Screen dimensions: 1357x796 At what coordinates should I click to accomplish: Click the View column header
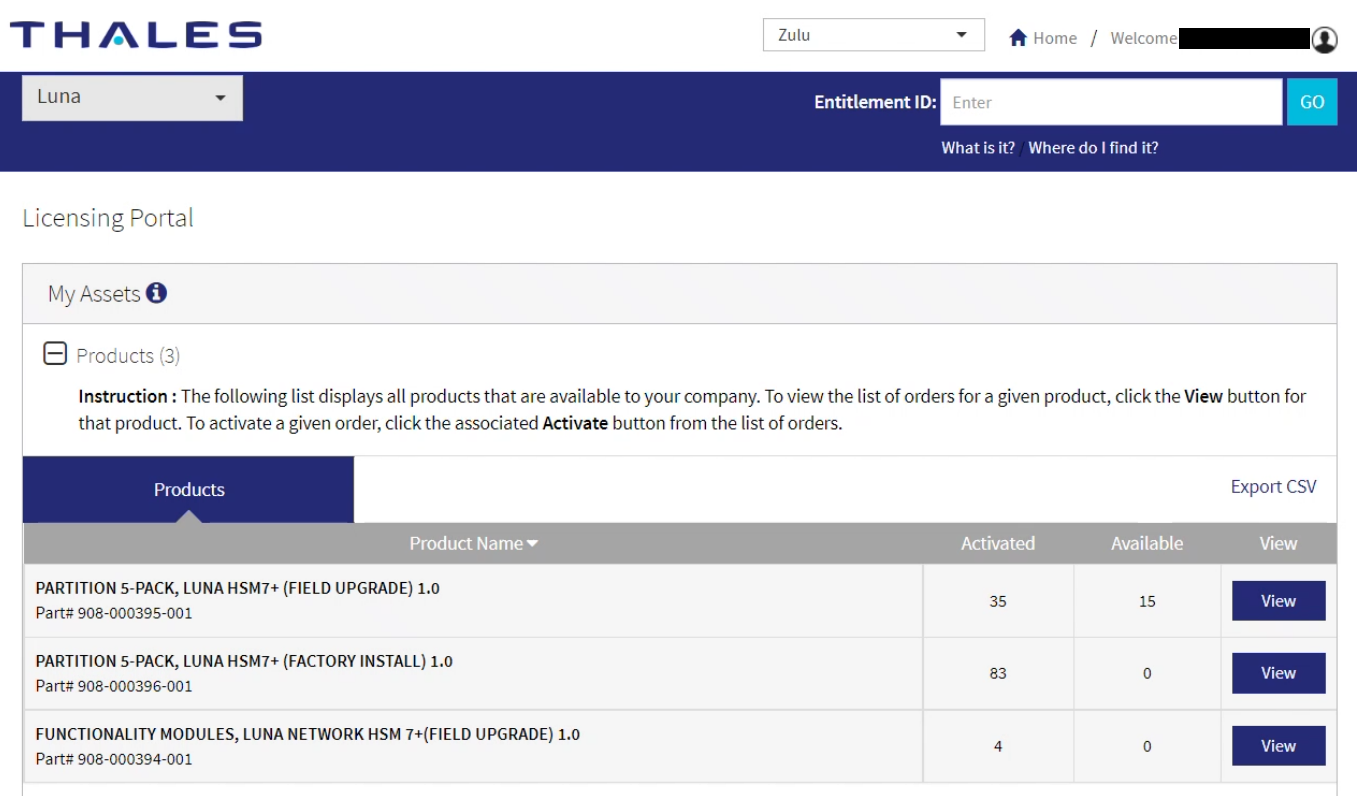1278,543
